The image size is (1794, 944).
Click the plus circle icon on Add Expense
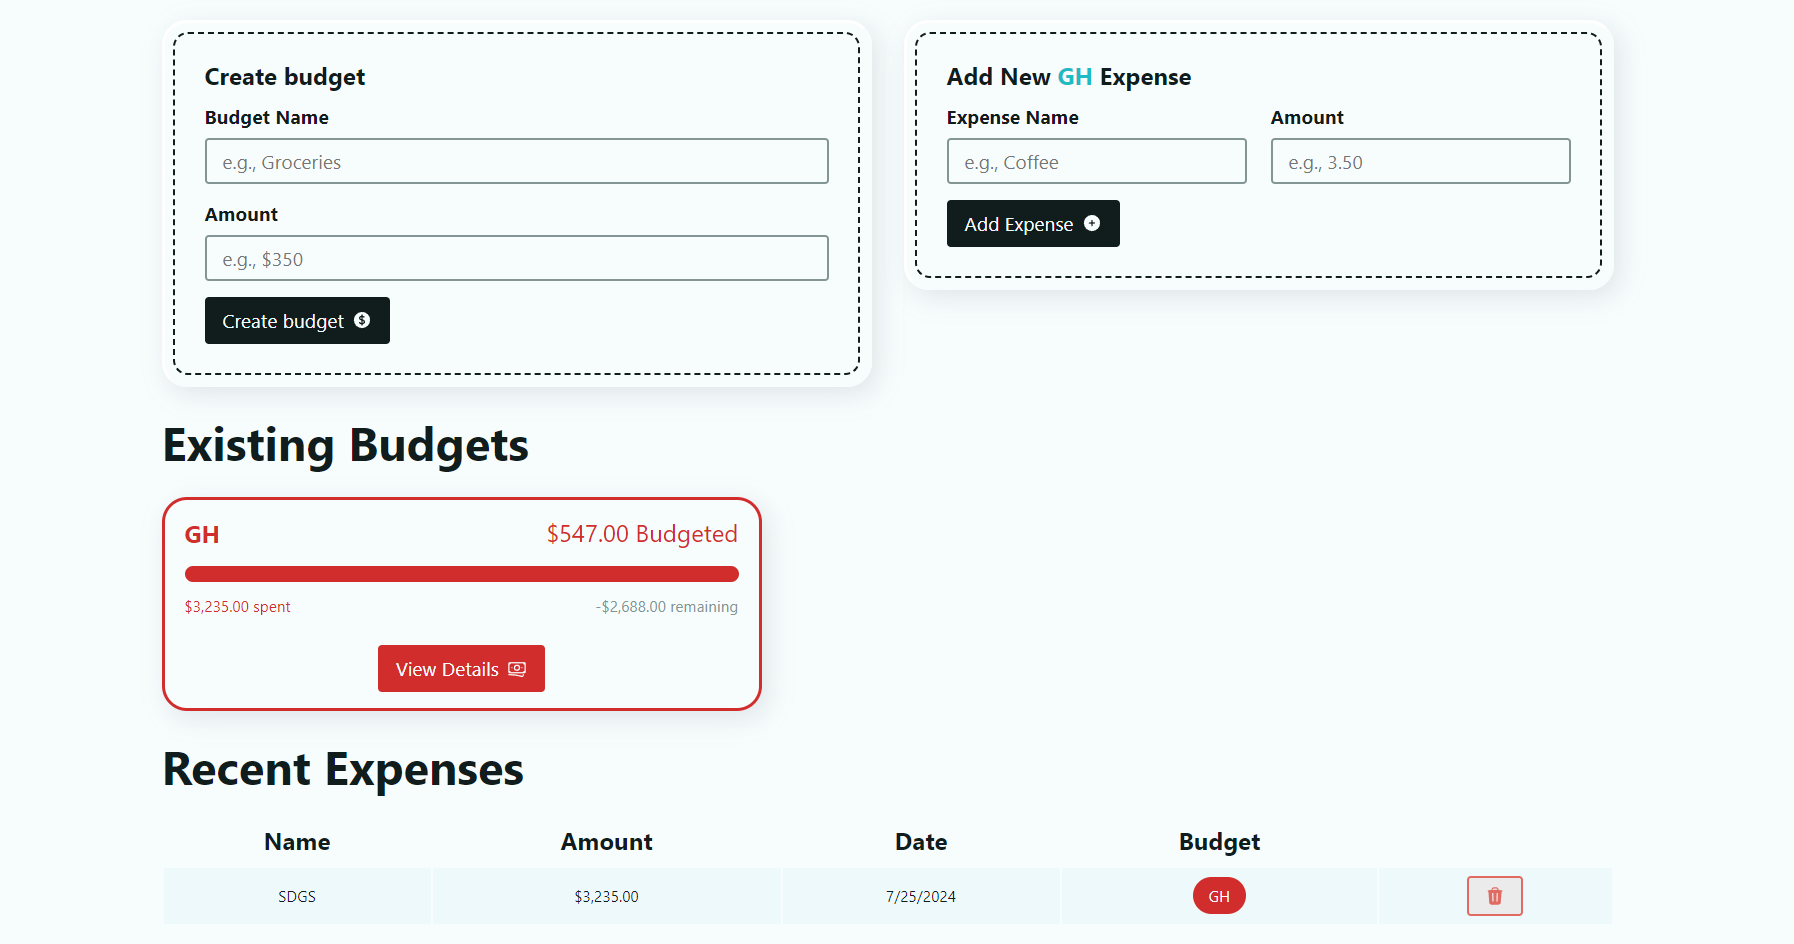tap(1092, 223)
